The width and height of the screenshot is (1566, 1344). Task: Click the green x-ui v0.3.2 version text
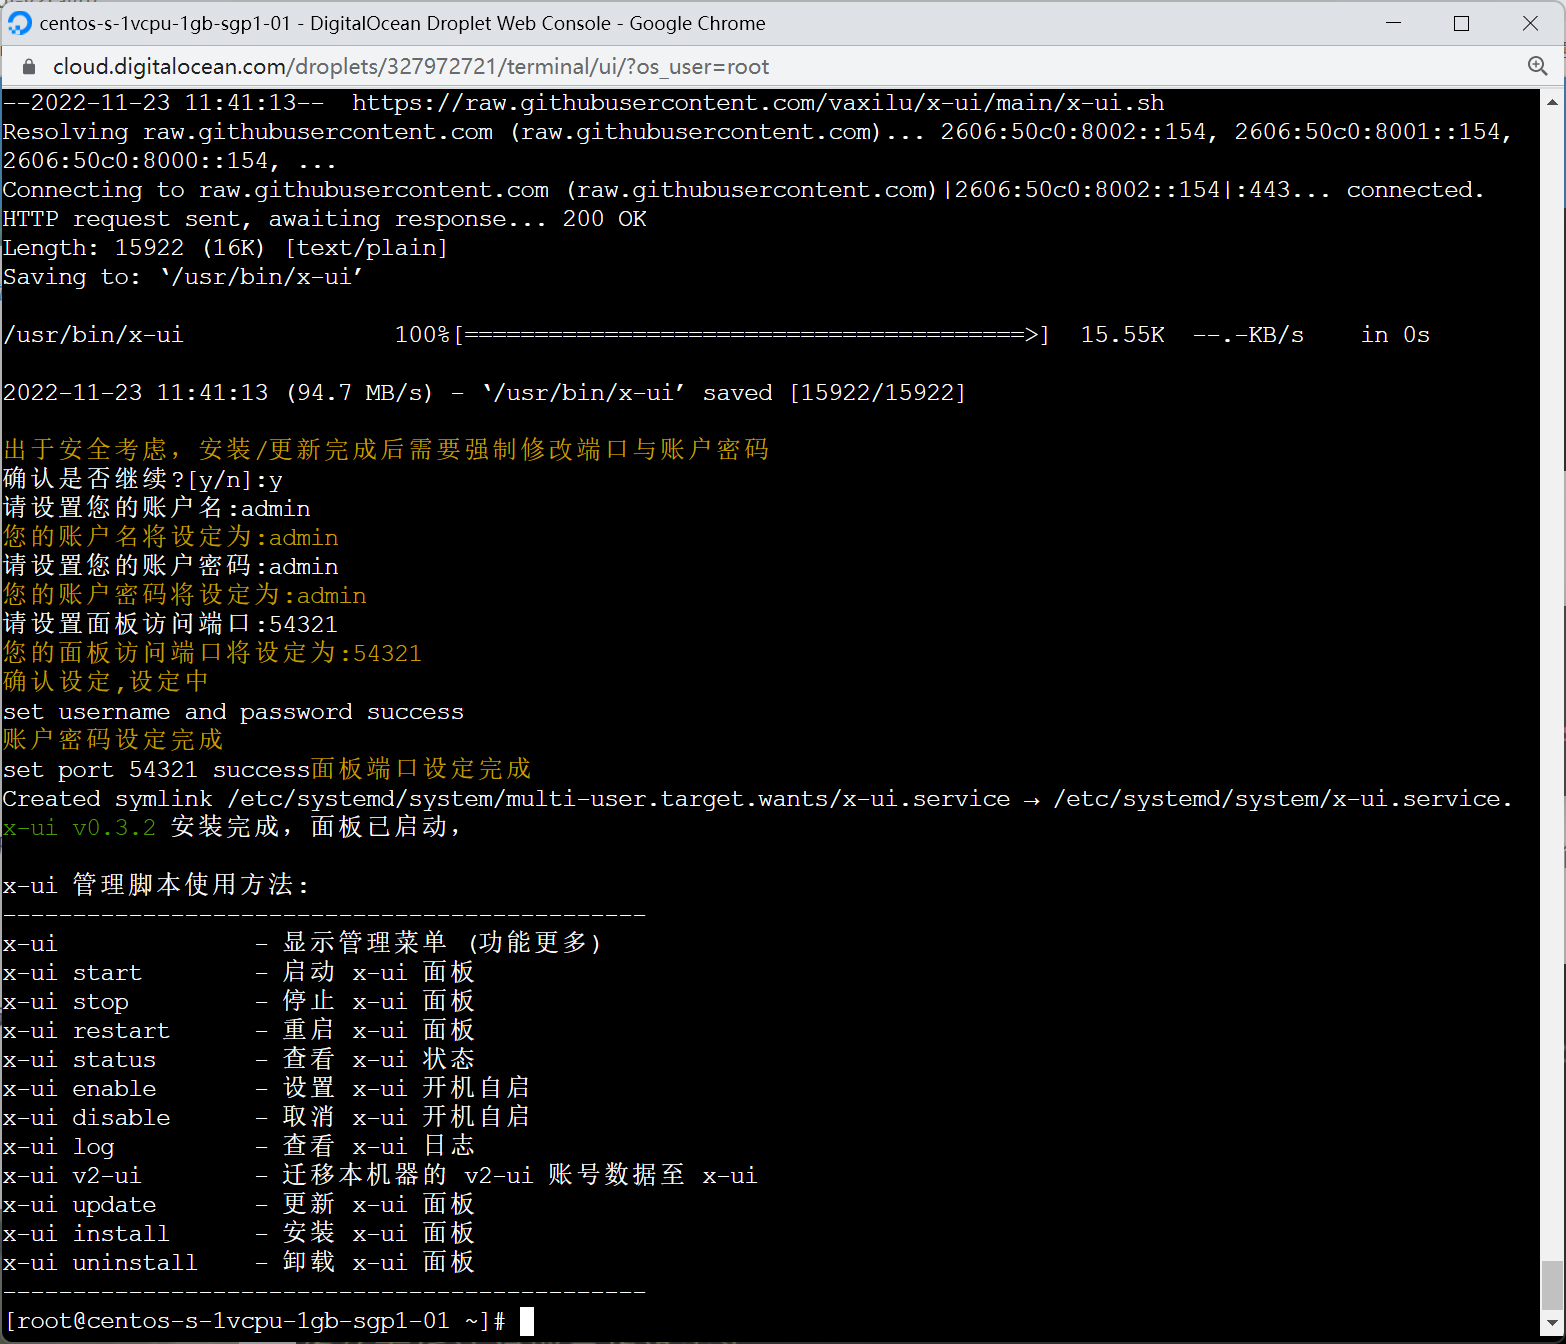(80, 828)
